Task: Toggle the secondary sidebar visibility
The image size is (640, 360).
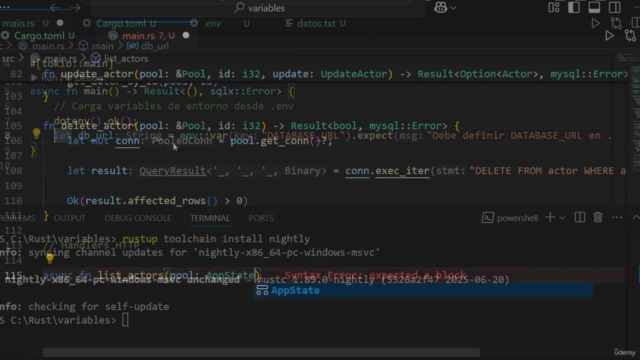Action: coord(615,7)
